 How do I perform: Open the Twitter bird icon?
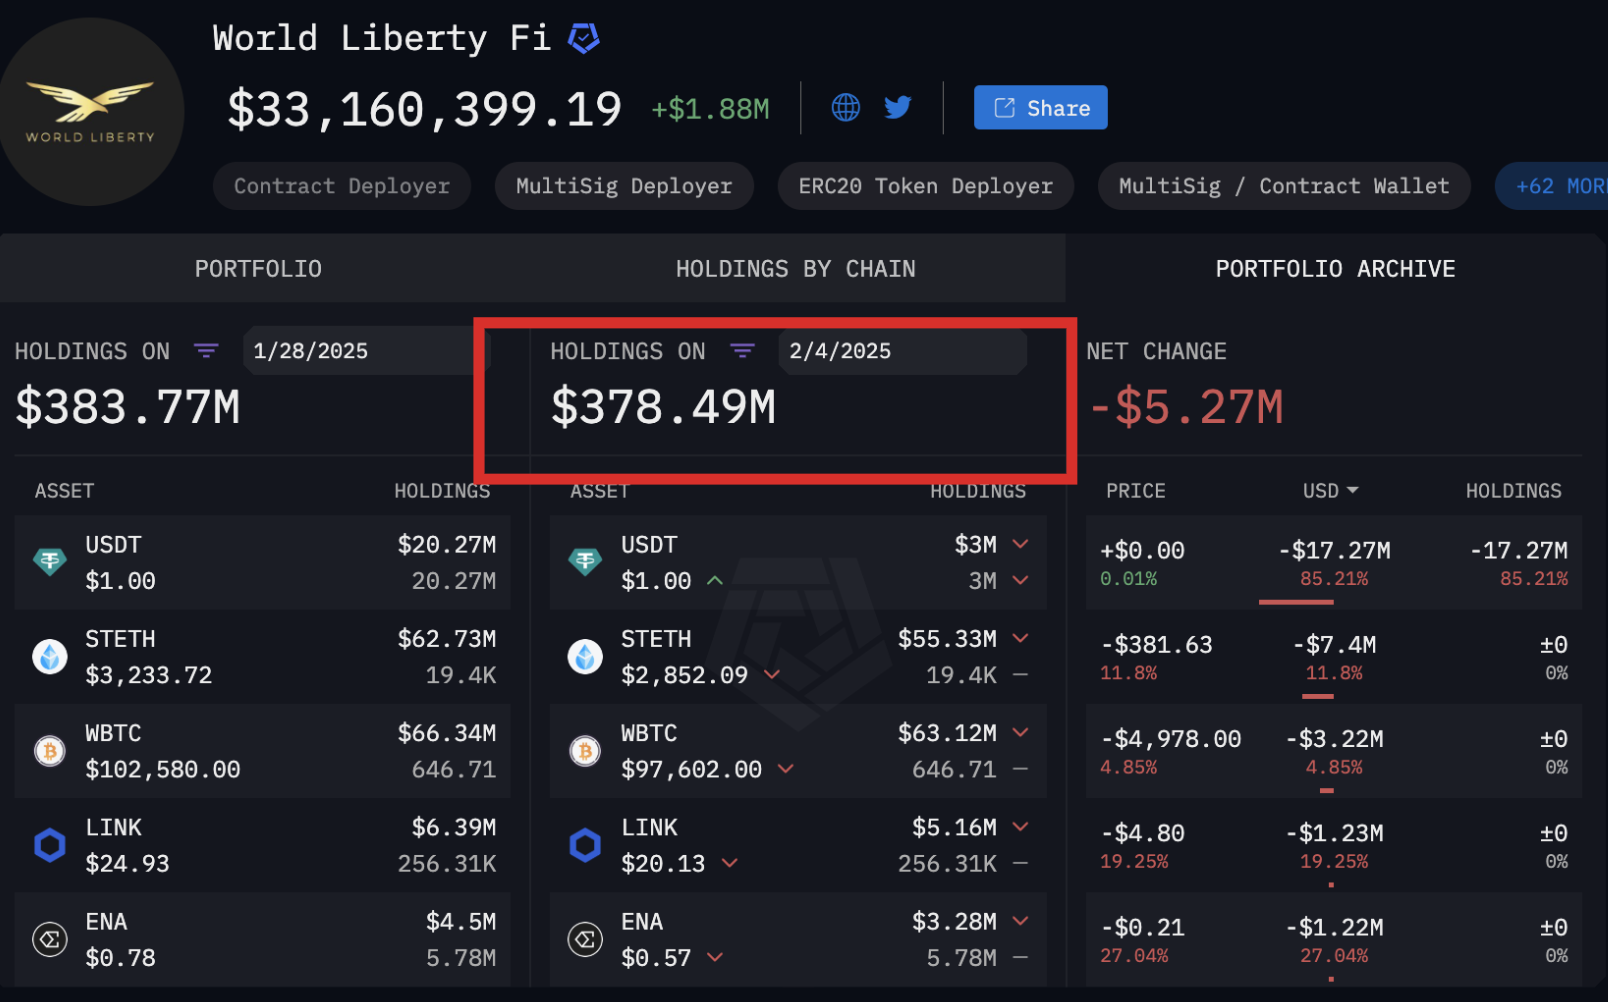[898, 108]
